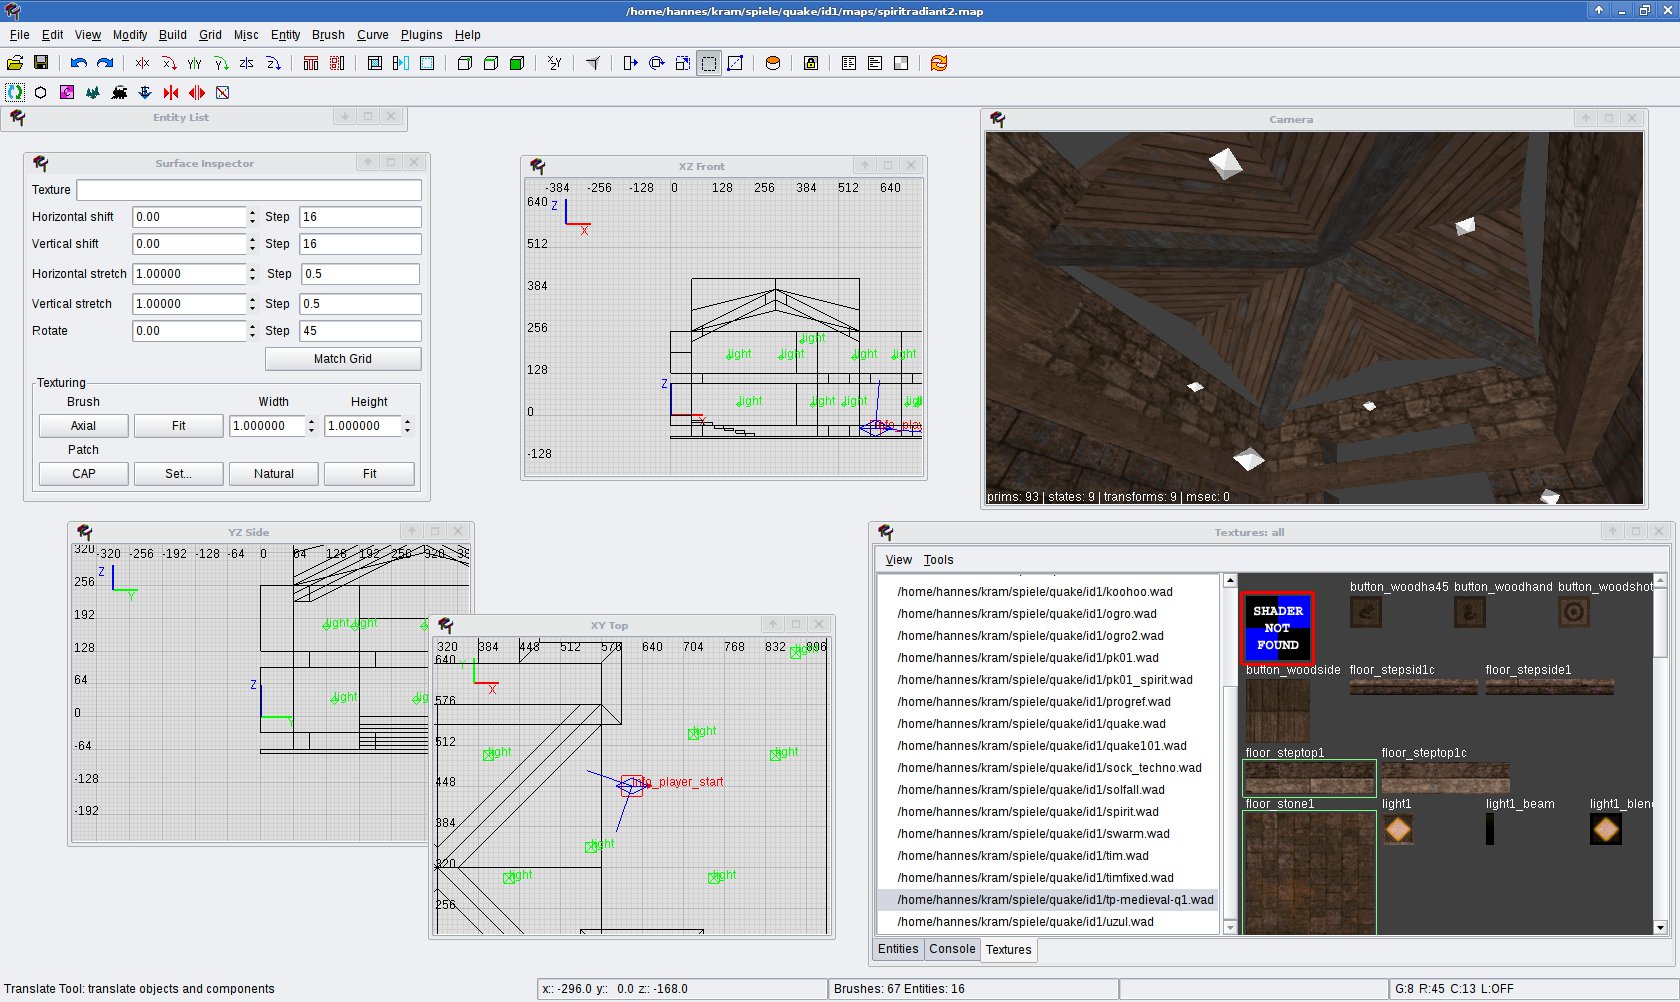The image size is (1680, 1002).
Task: Click the magenta square plugin icon
Action: tap(67, 92)
